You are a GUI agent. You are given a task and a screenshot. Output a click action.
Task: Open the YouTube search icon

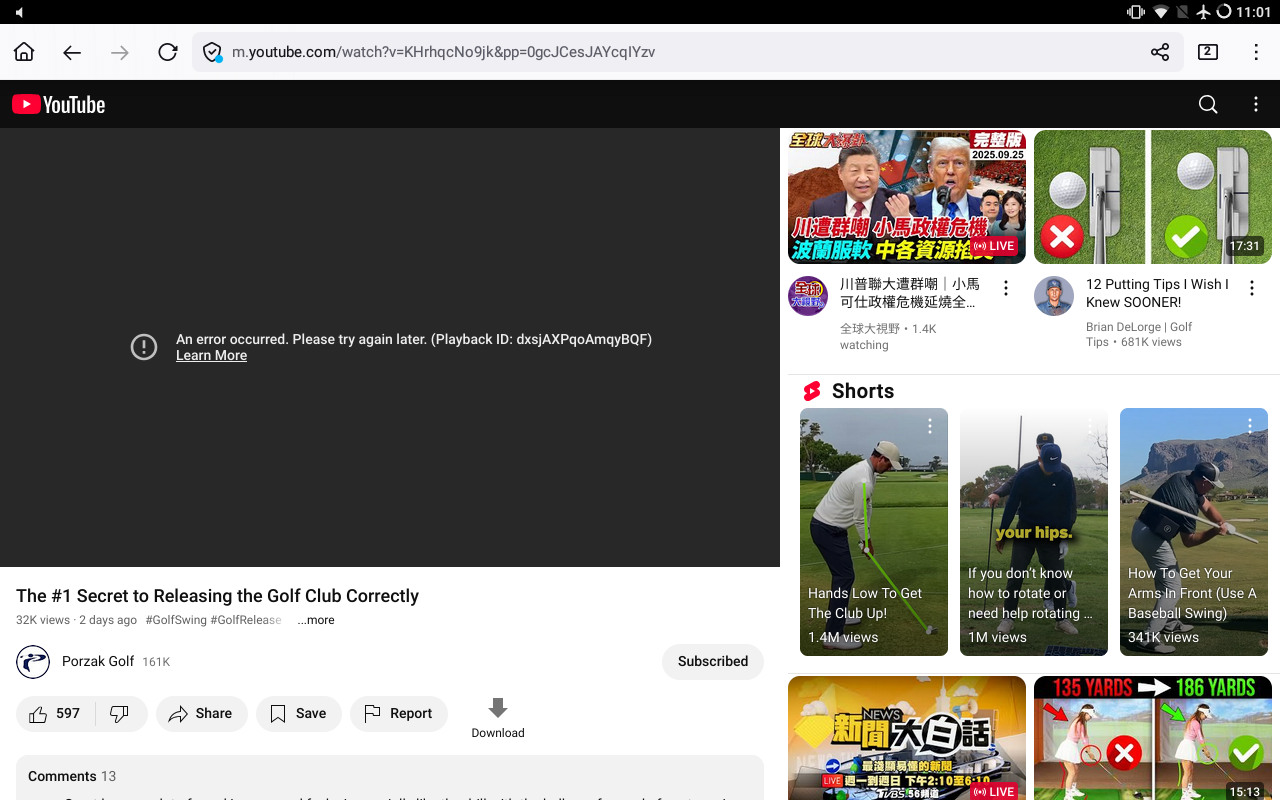tap(1208, 105)
